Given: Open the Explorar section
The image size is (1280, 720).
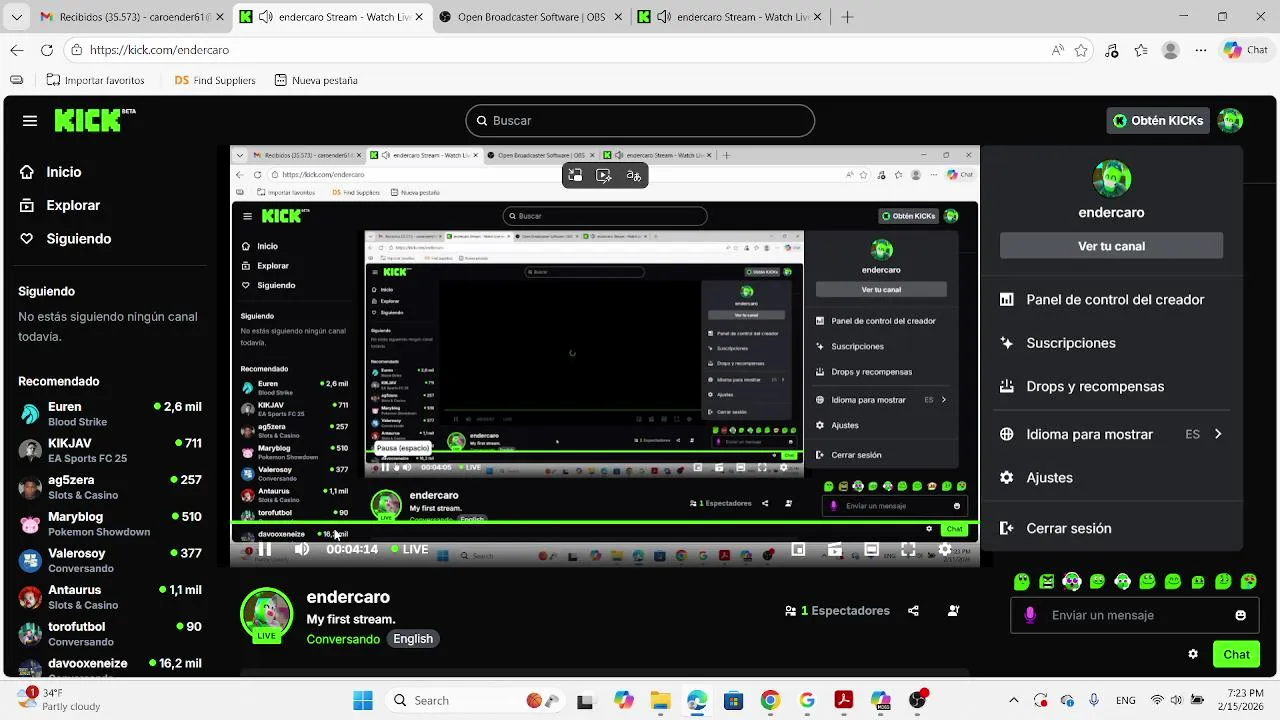Looking at the screenshot, I should click(60, 205).
